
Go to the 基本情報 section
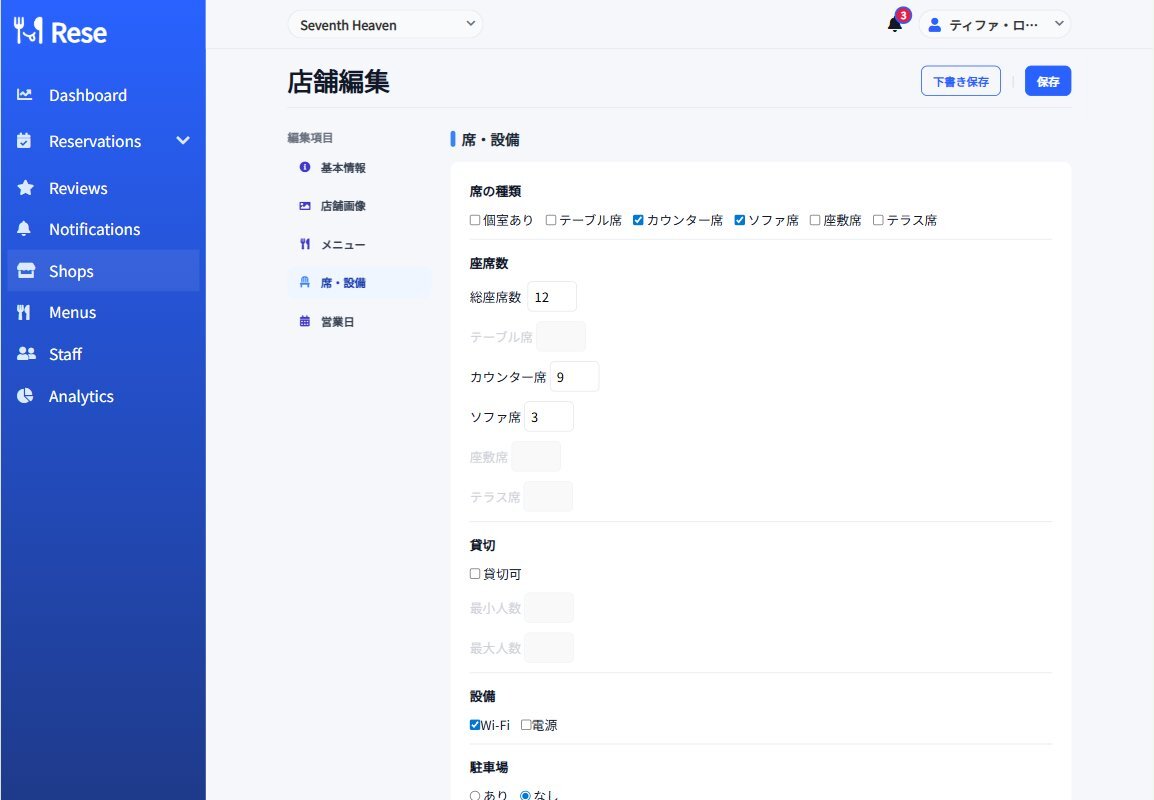pos(343,168)
